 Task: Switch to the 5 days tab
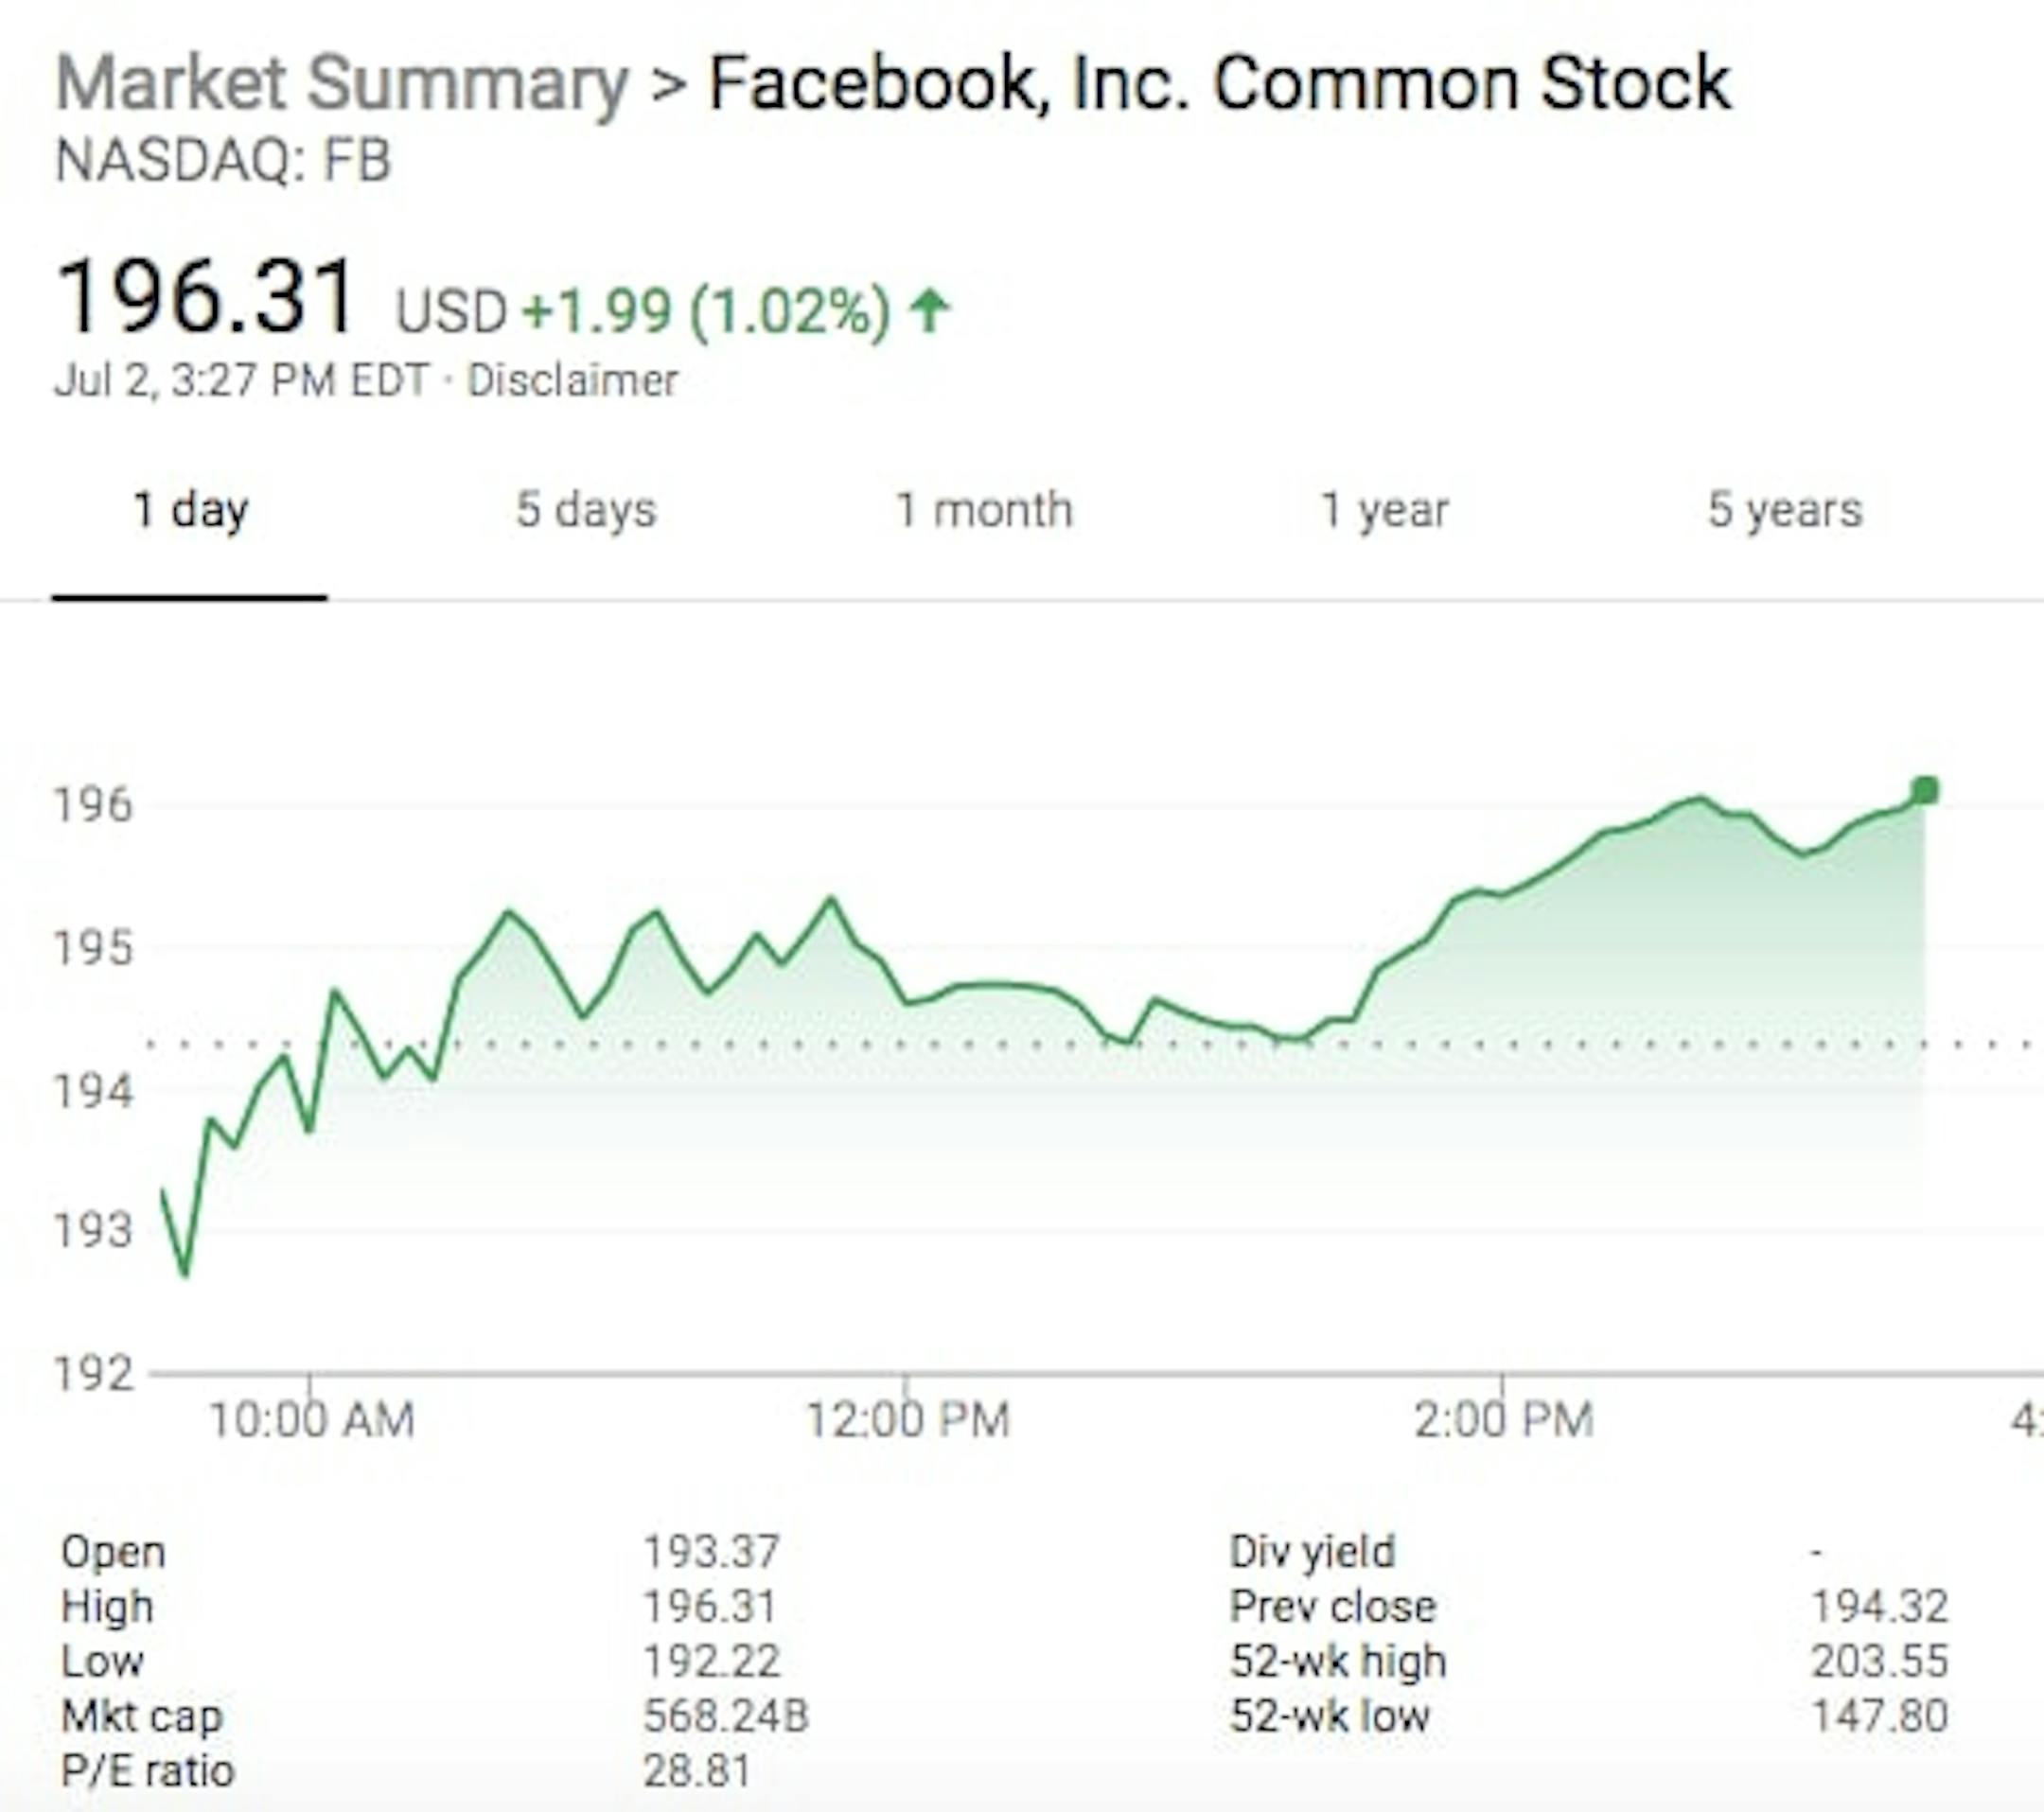coord(586,511)
